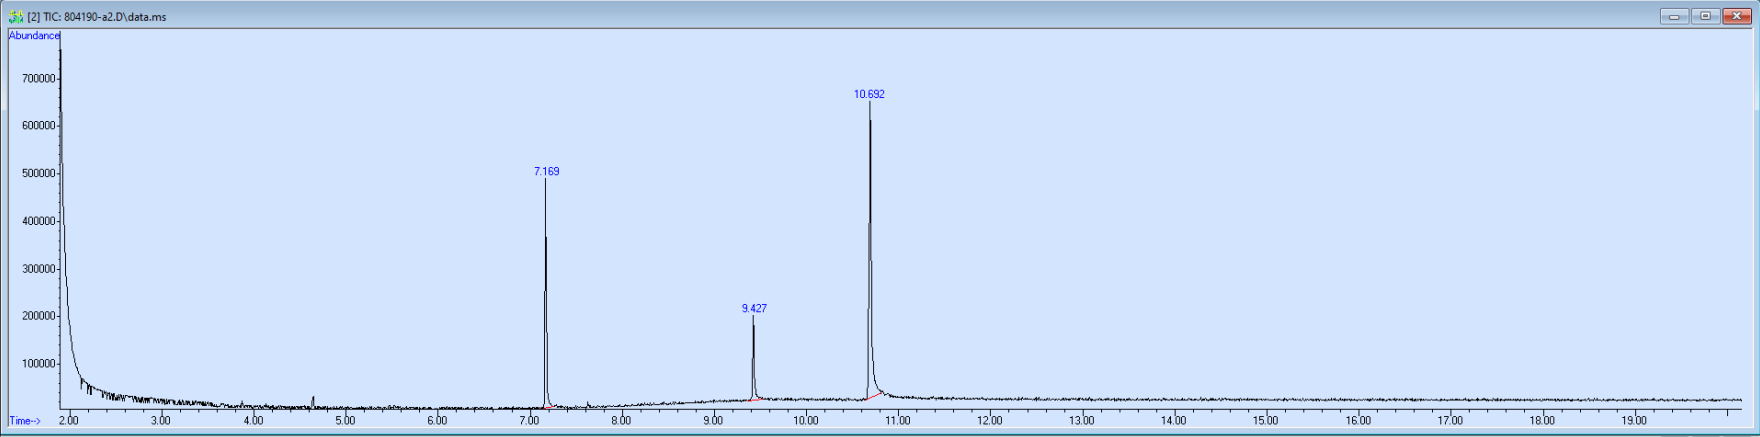The height and width of the screenshot is (437, 1760).
Task: Click the 8.00 time axis label
Action: pyautogui.click(x=621, y=421)
